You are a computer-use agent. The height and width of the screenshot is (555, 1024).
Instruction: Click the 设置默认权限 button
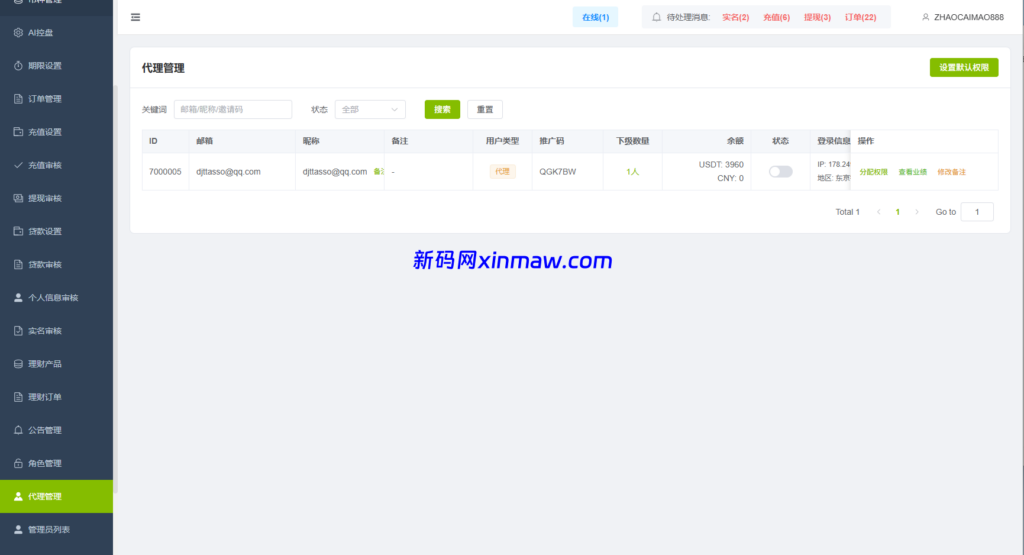coord(964,67)
